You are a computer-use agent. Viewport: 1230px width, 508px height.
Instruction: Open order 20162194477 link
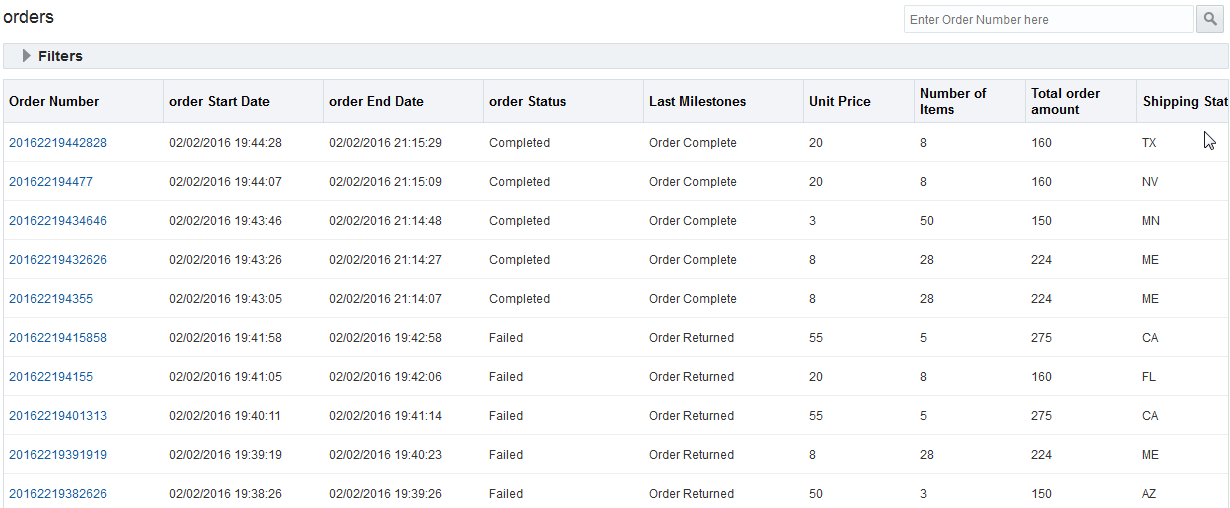coord(51,182)
